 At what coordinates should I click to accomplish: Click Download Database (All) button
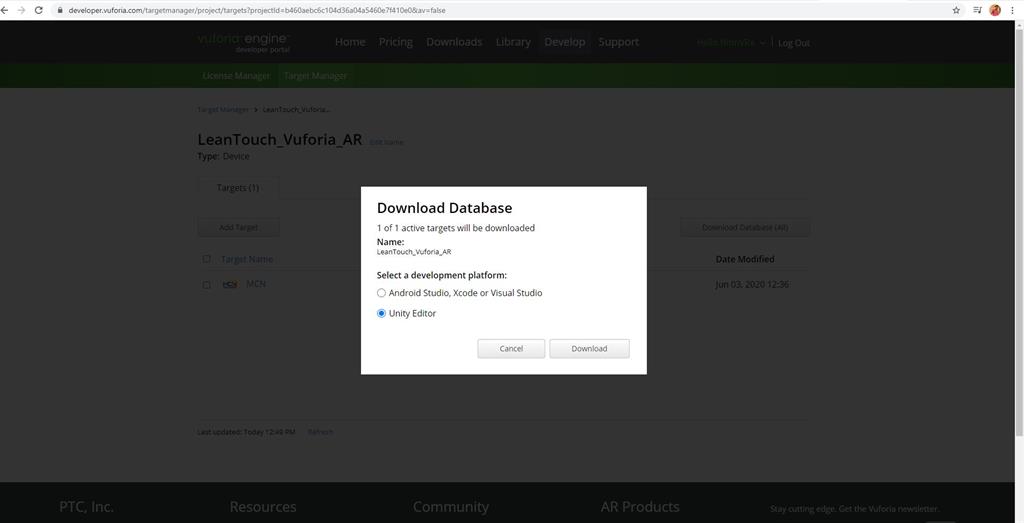click(744, 227)
